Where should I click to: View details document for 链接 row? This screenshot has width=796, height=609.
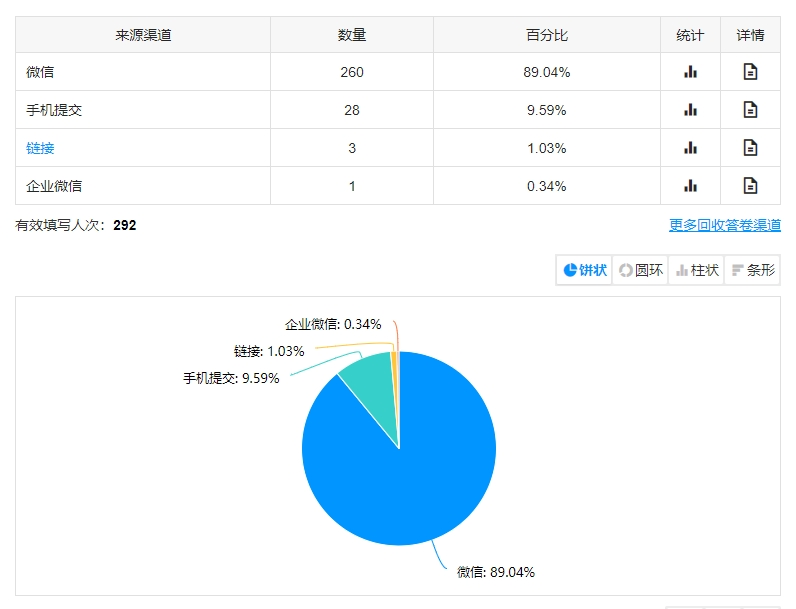(750, 148)
